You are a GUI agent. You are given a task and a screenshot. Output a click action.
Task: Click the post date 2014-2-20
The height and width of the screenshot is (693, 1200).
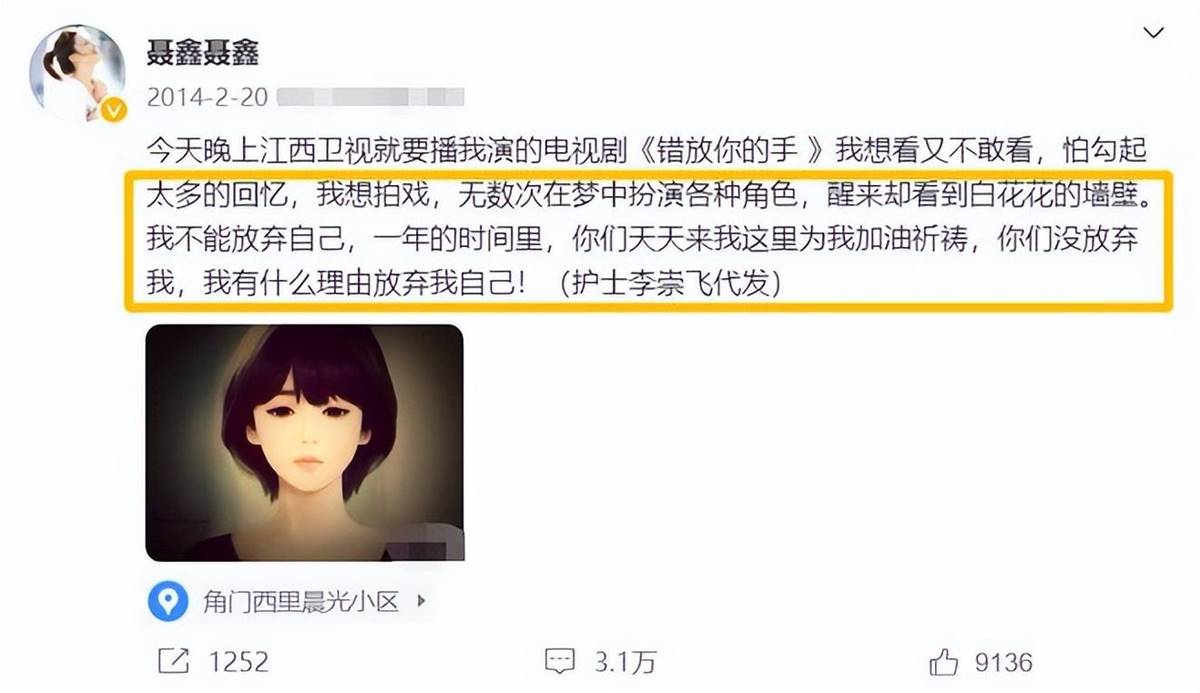coord(207,99)
